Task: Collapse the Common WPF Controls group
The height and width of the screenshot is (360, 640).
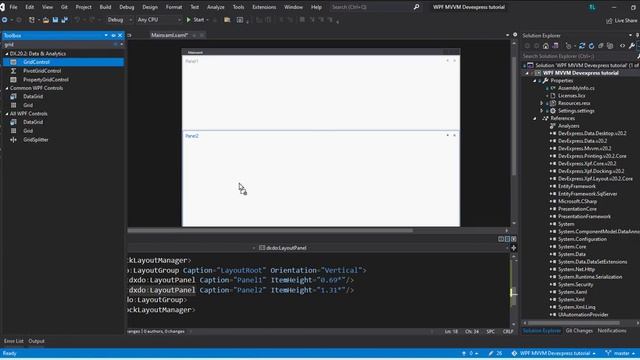Action: tap(7, 88)
